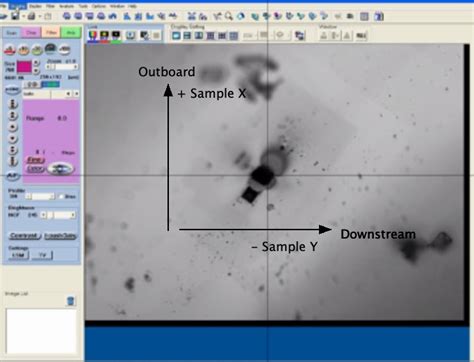This screenshot has height=362, width=474.
Task: Open the dropdown arrow next to the Save icon
Action: 23,16
